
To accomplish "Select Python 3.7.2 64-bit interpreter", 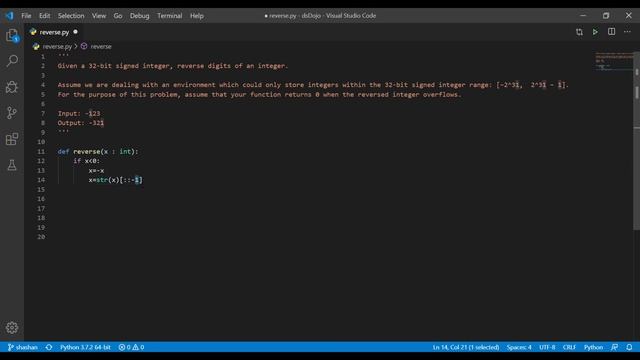I will [x=85, y=347].
